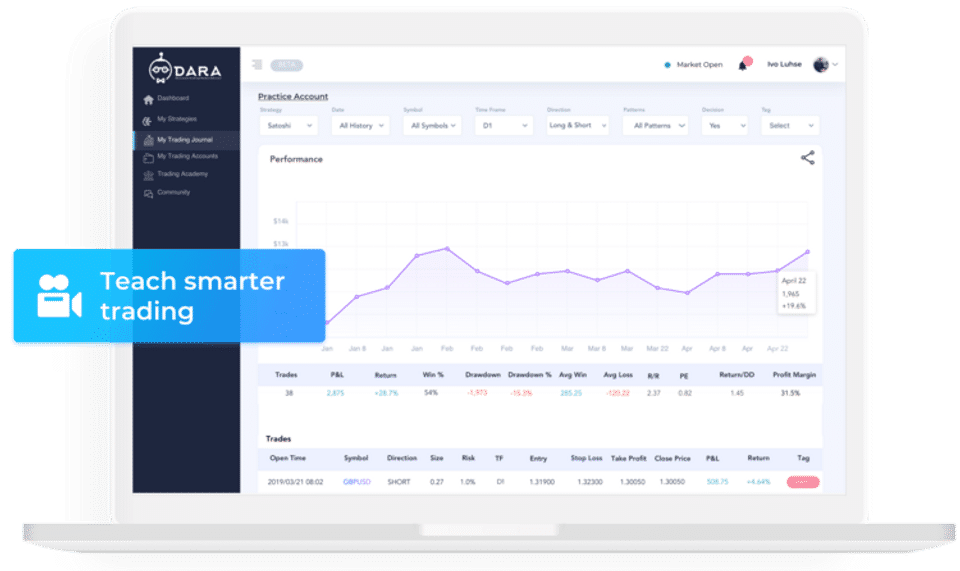Open the Time Frame dropdown showing D1
This screenshot has height=571, width=960.
point(504,125)
